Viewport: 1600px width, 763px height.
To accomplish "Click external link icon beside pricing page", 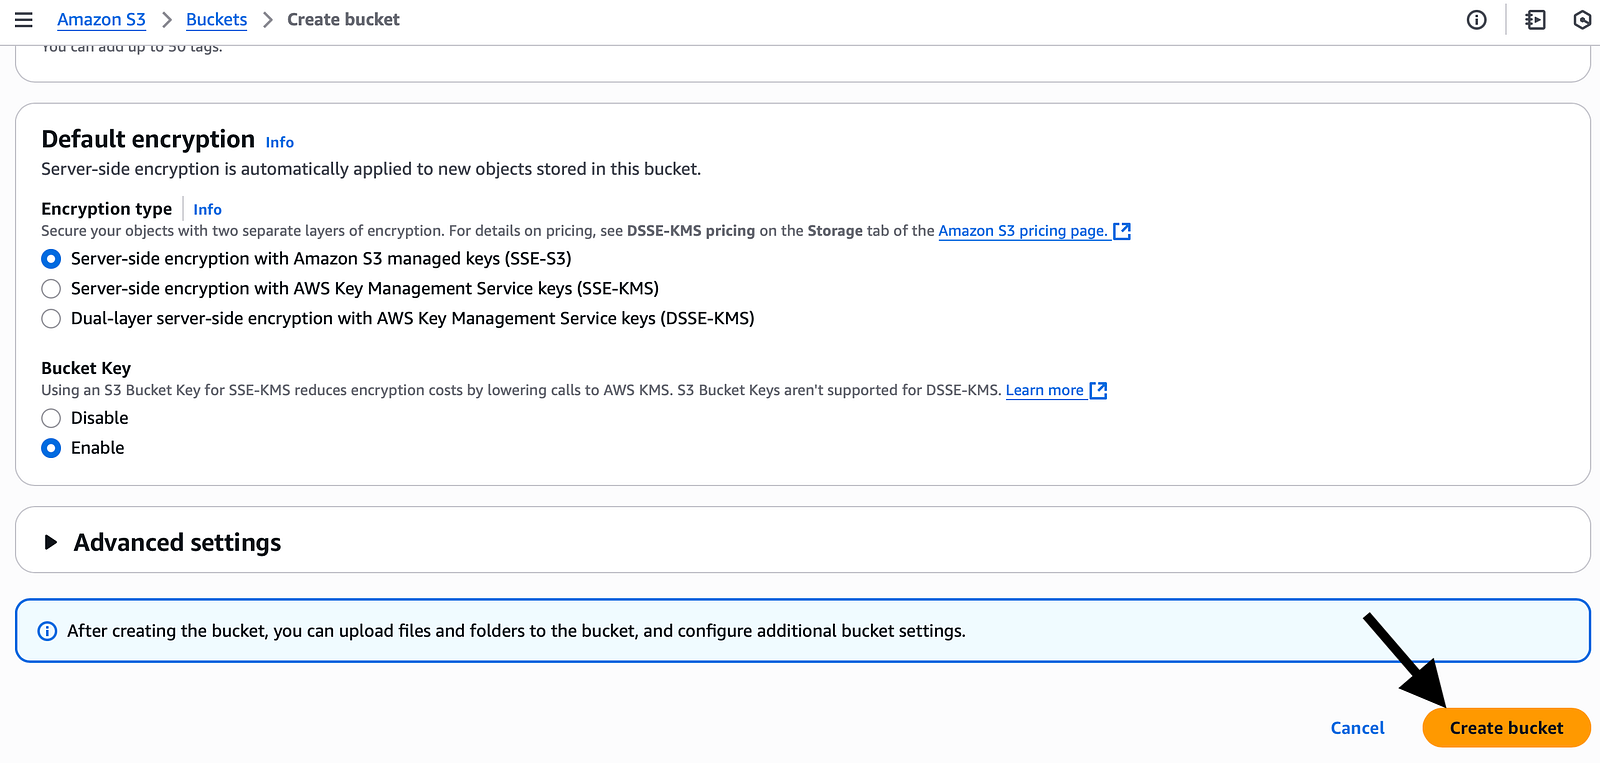I will pyautogui.click(x=1122, y=231).
